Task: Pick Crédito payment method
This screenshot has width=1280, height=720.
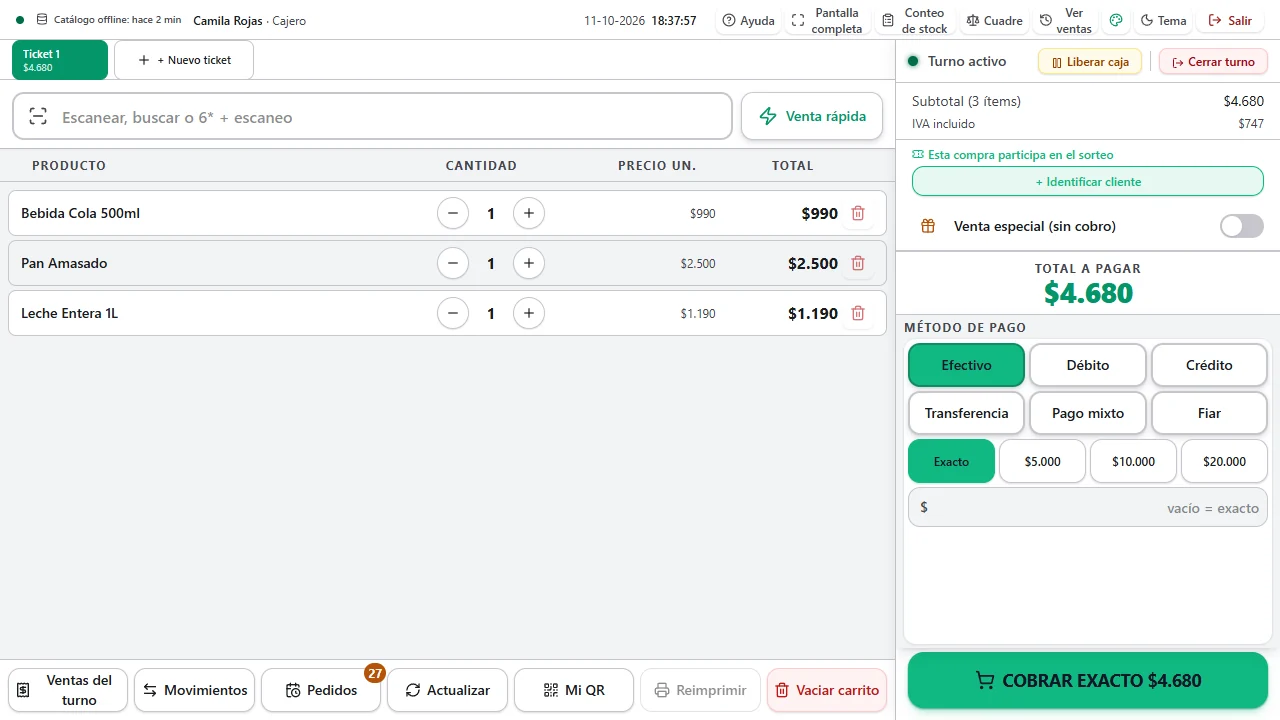Action: point(1209,365)
